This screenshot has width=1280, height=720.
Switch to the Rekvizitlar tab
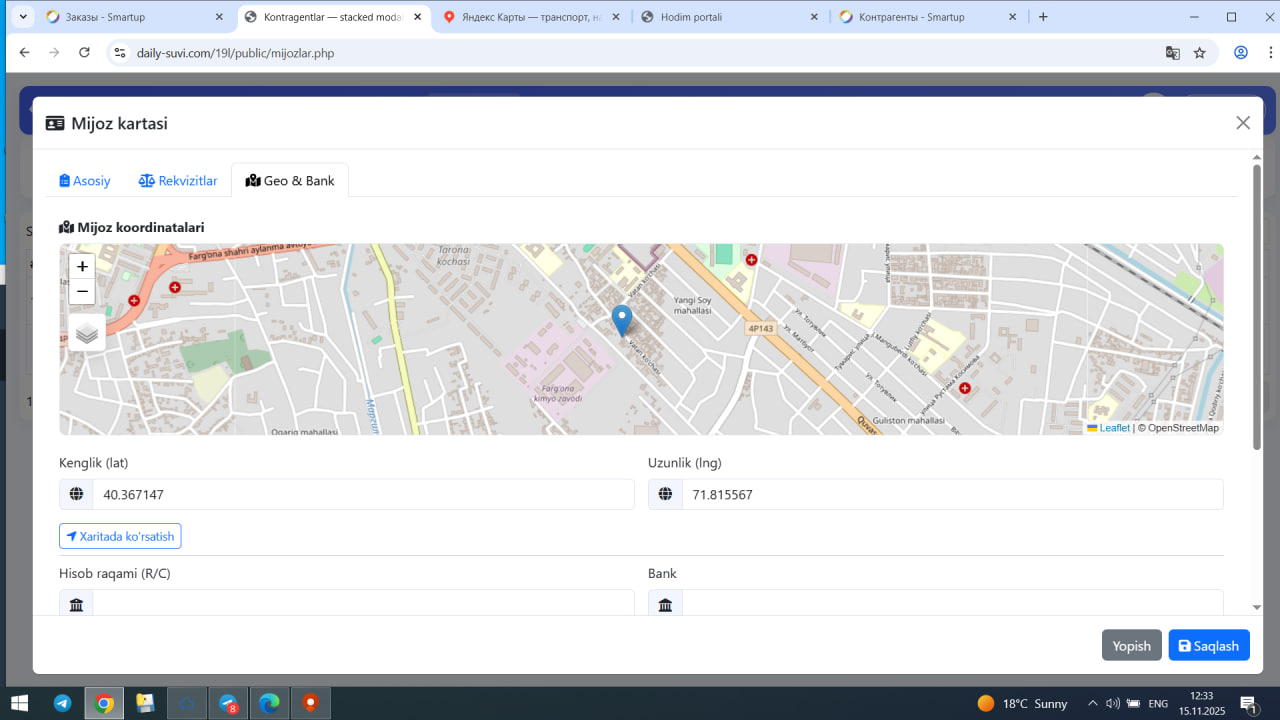click(x=178, y=181)
